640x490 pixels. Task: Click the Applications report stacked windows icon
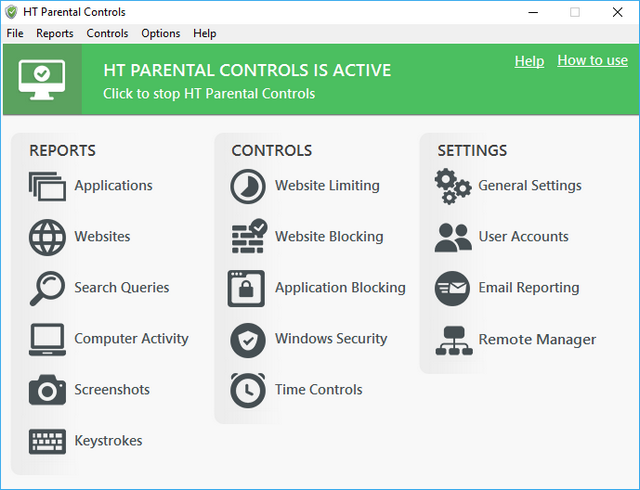click(47, 187)
